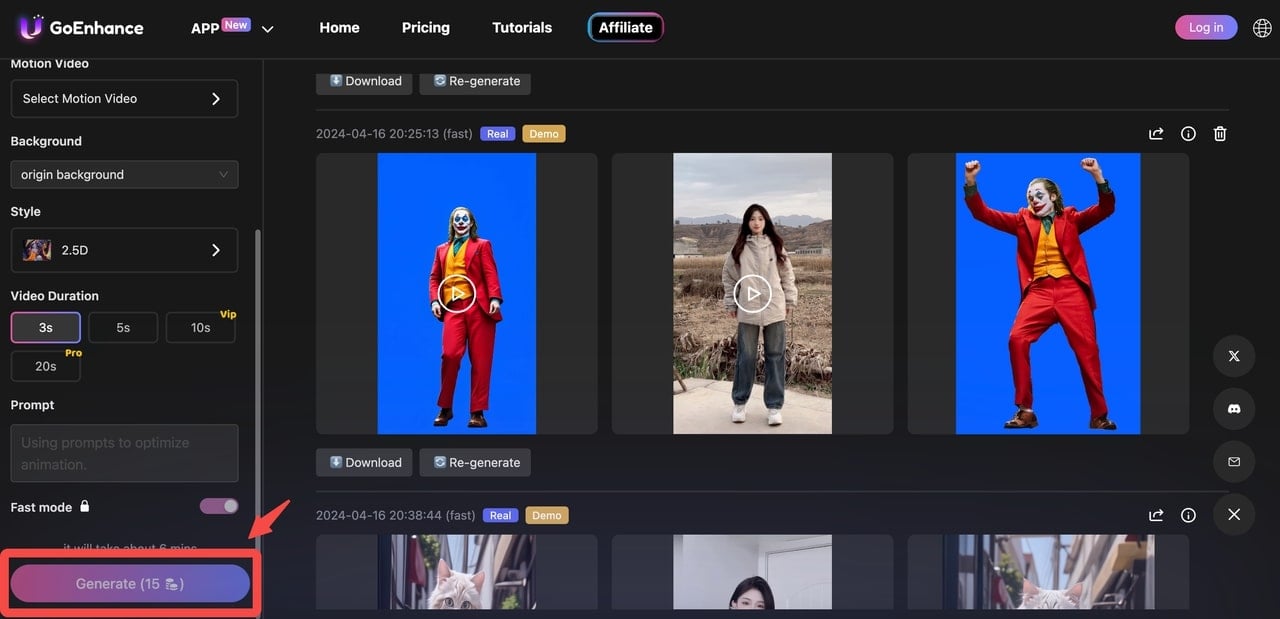Open the Pricing page

click(x=426, y=28)
